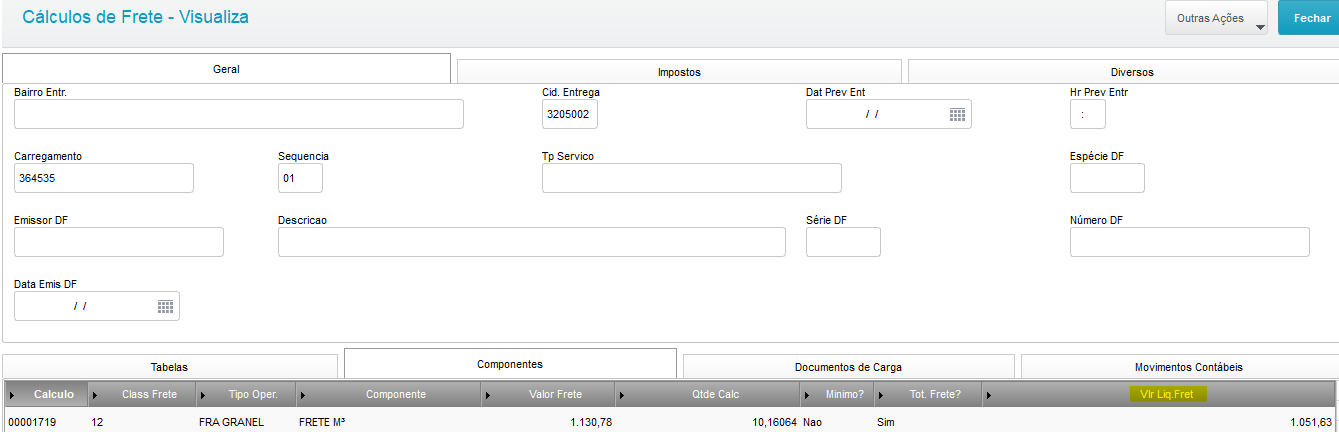
Task: Open calendar picker for Data Emis DF
Action: point(166,307)
